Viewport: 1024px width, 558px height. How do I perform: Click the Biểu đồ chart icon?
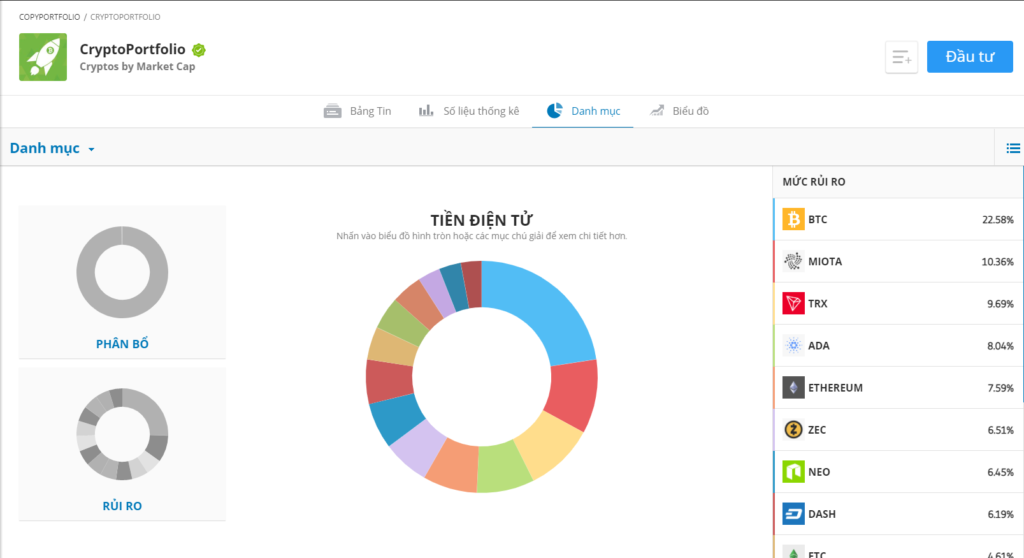point(657,110)
